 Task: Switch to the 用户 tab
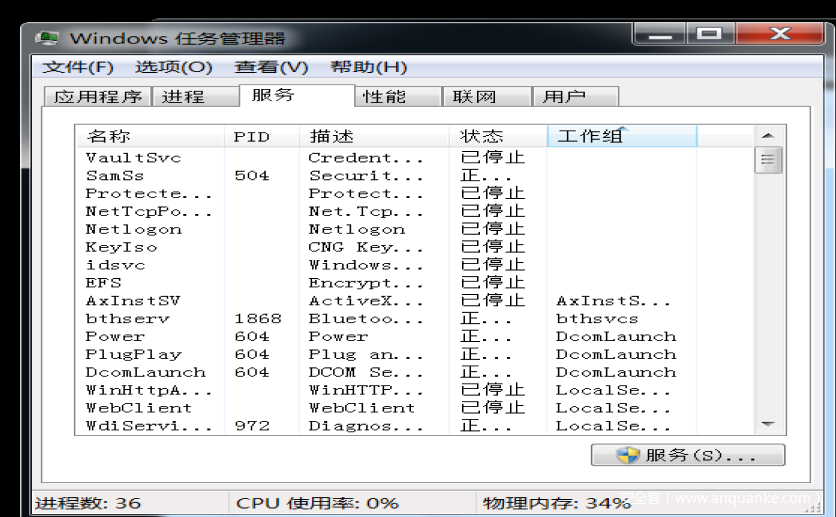[x=564, y=97]
